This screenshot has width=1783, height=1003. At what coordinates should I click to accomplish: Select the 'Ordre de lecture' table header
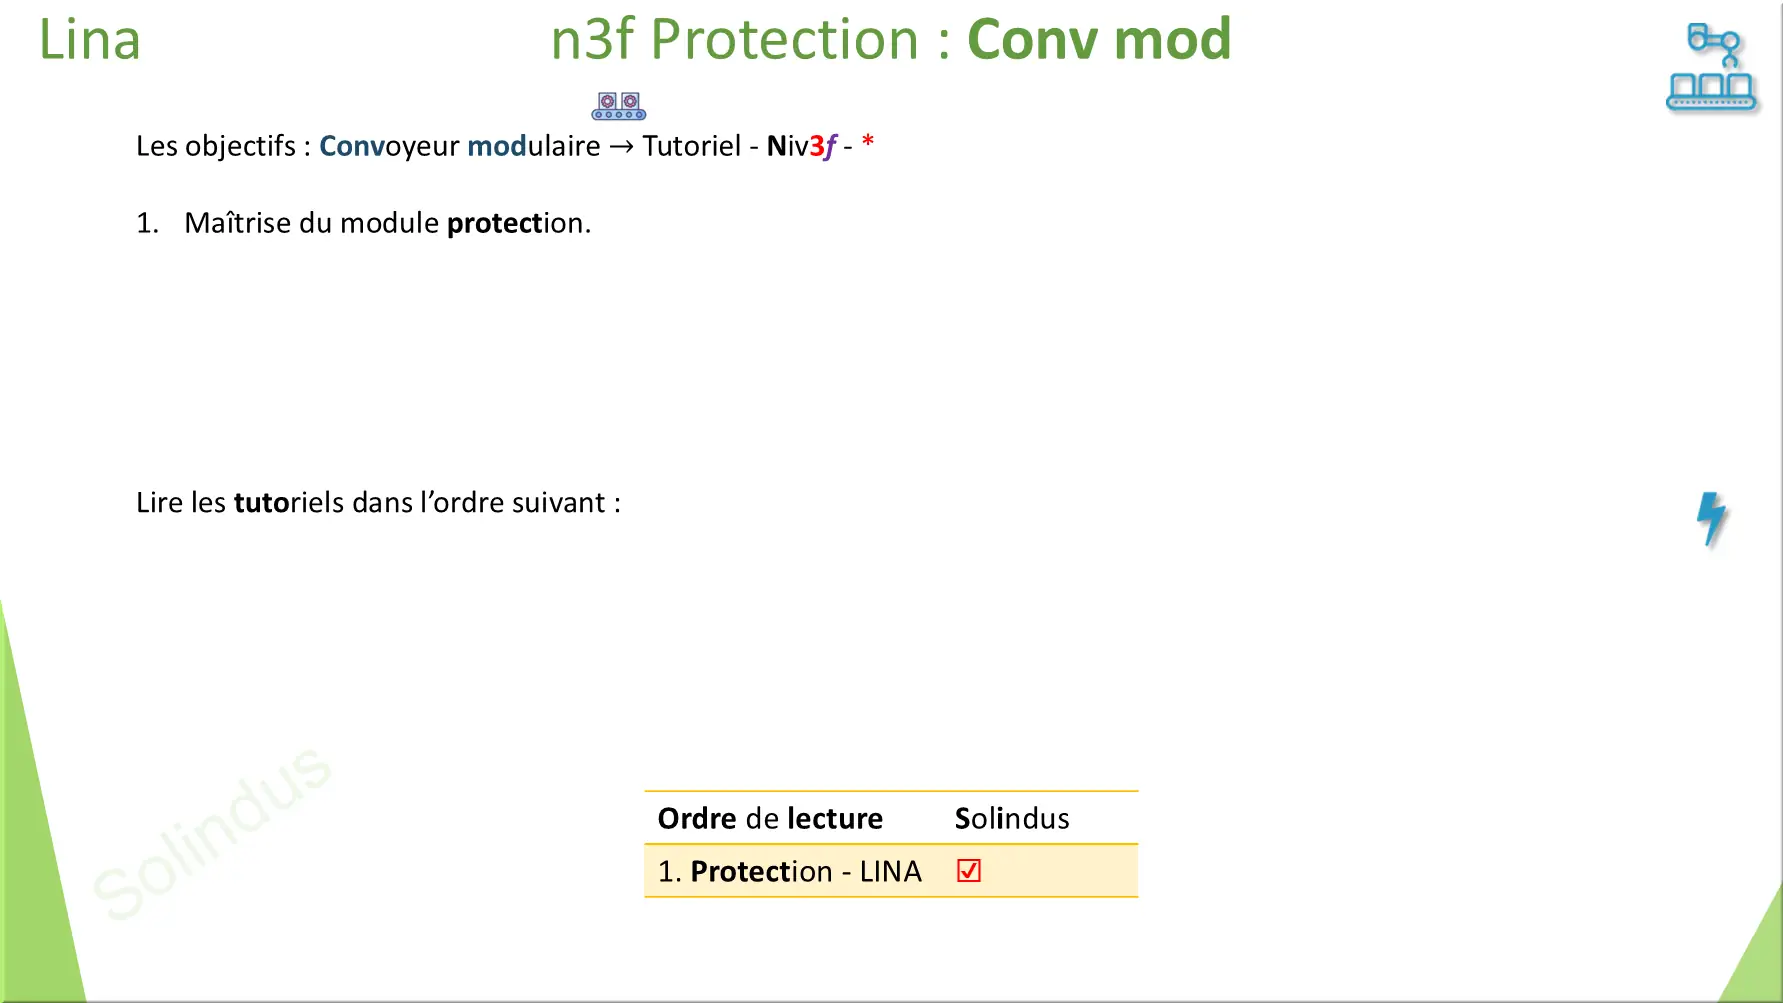point(769,818)
